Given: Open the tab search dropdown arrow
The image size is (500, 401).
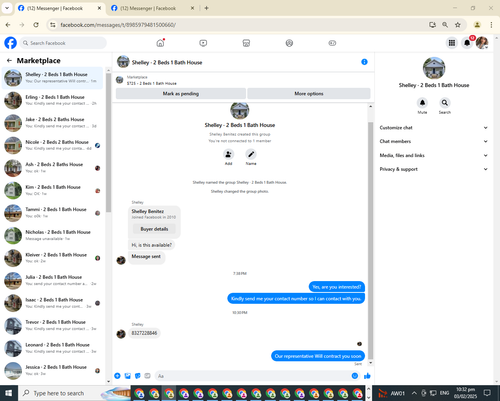Looking at the screenshot, I should 7,8.
